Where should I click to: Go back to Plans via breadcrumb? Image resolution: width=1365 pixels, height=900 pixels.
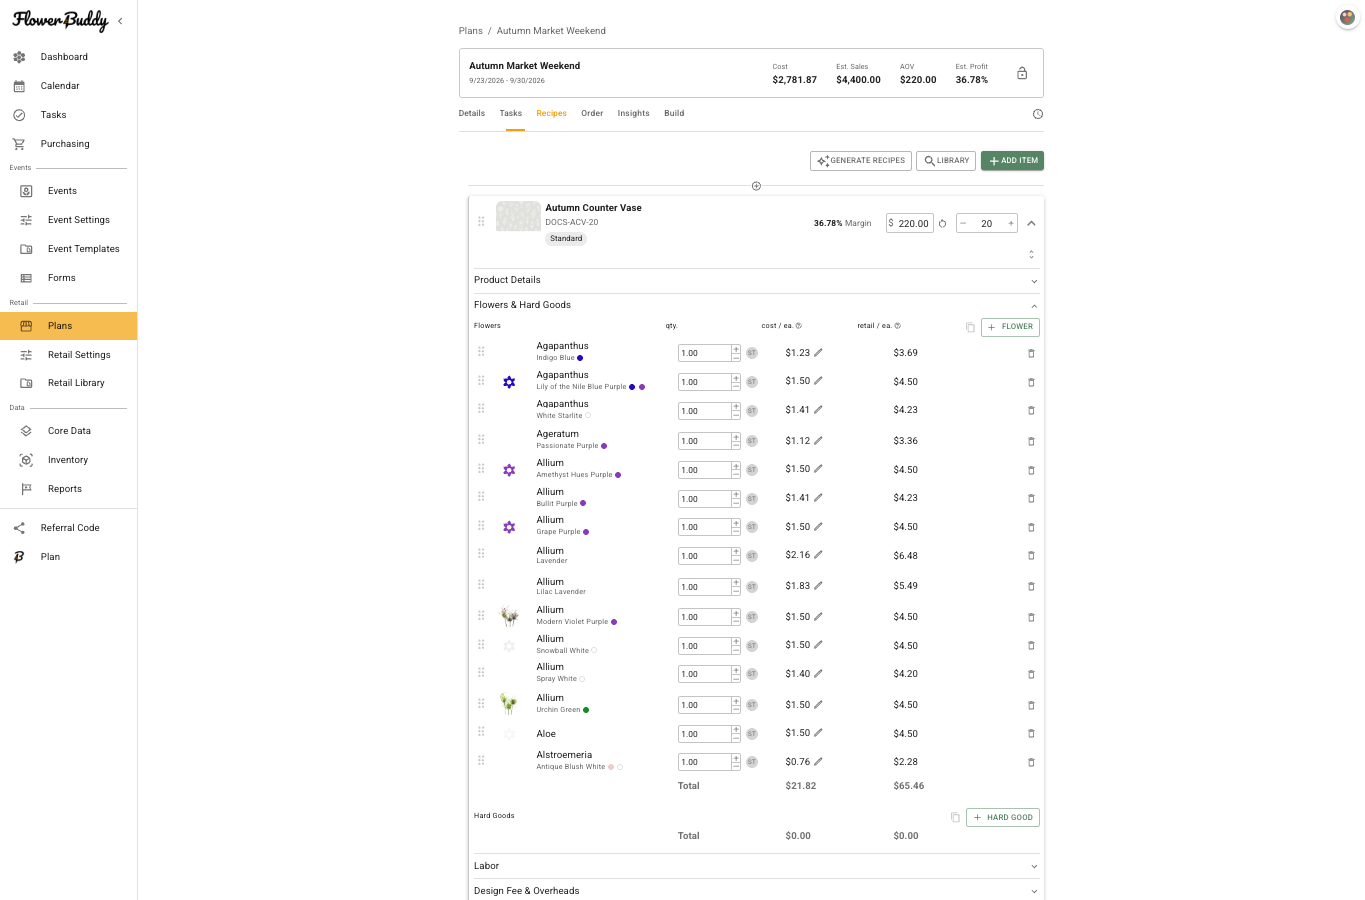coord(471,31)
